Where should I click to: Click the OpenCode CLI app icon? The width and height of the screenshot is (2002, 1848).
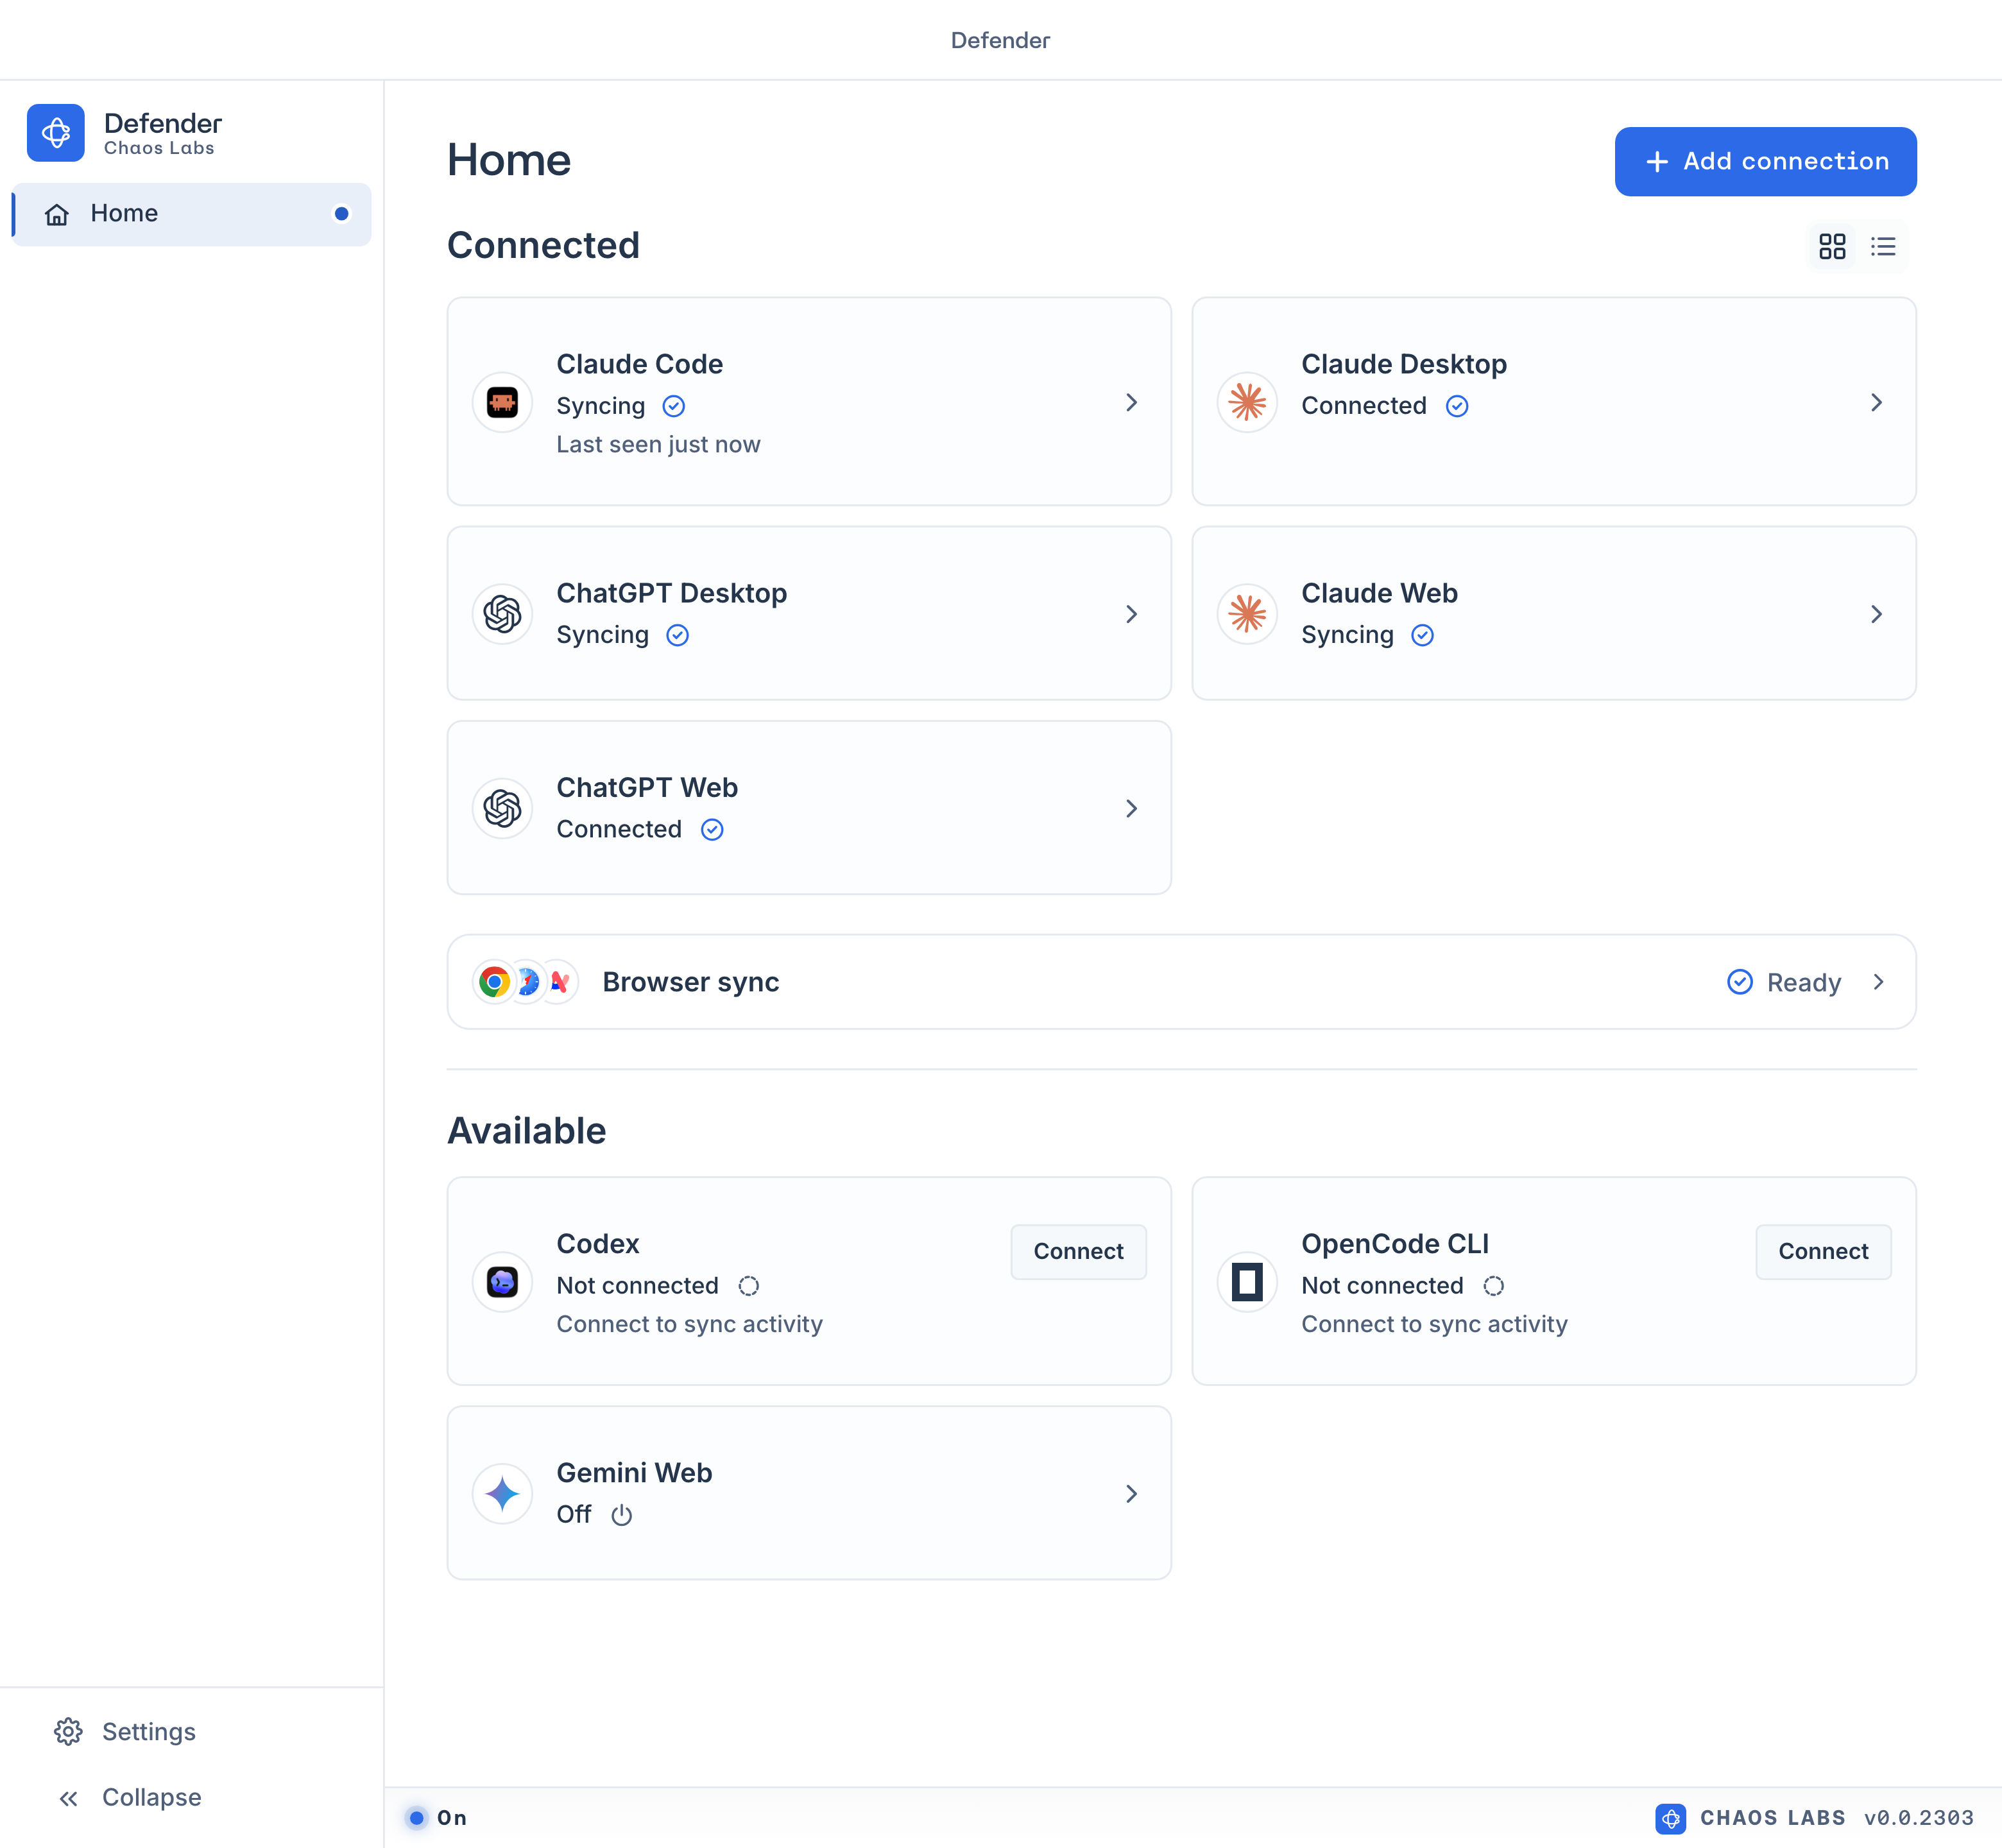(x=1247, y=1281)
